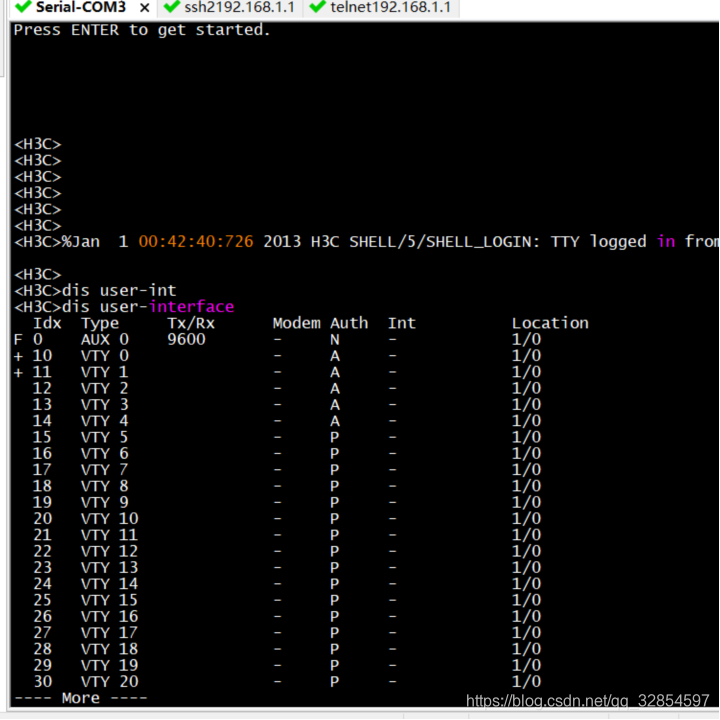
Task: Switch to the Serial-COM3 session tab
Action: click(81, 7)
